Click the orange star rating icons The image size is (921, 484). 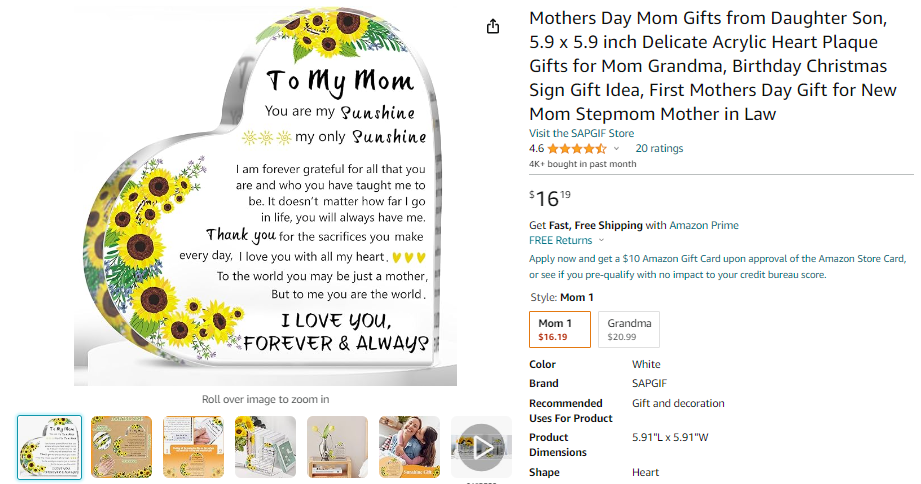577,149
